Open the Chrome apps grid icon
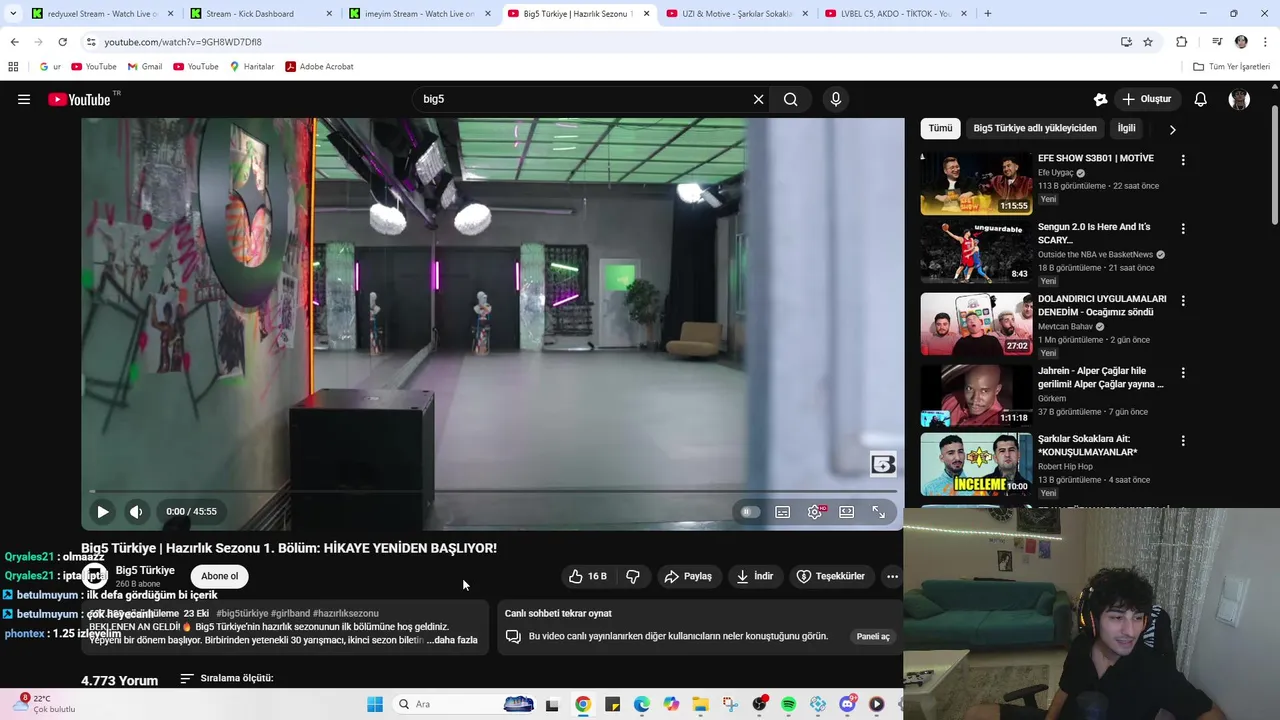Screen dimensions: 1280x720 13,67
